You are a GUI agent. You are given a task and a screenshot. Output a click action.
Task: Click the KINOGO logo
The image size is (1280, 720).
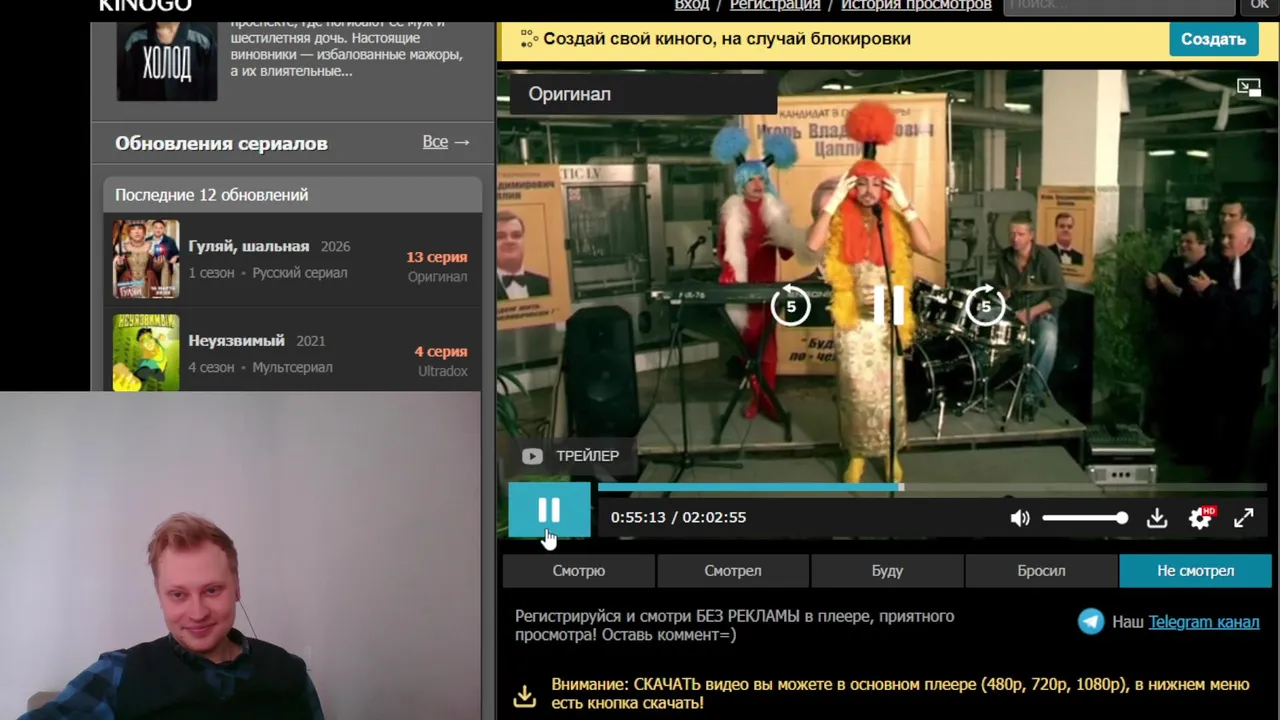tap(145, 6)
